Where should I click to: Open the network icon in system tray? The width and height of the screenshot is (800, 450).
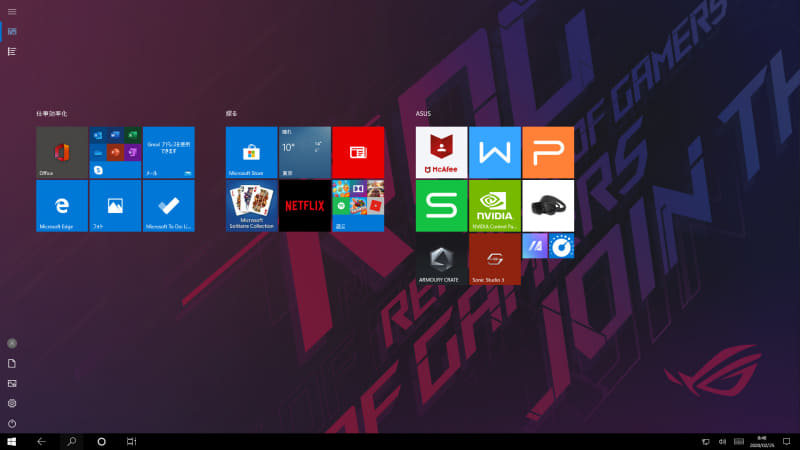point(706,442)
